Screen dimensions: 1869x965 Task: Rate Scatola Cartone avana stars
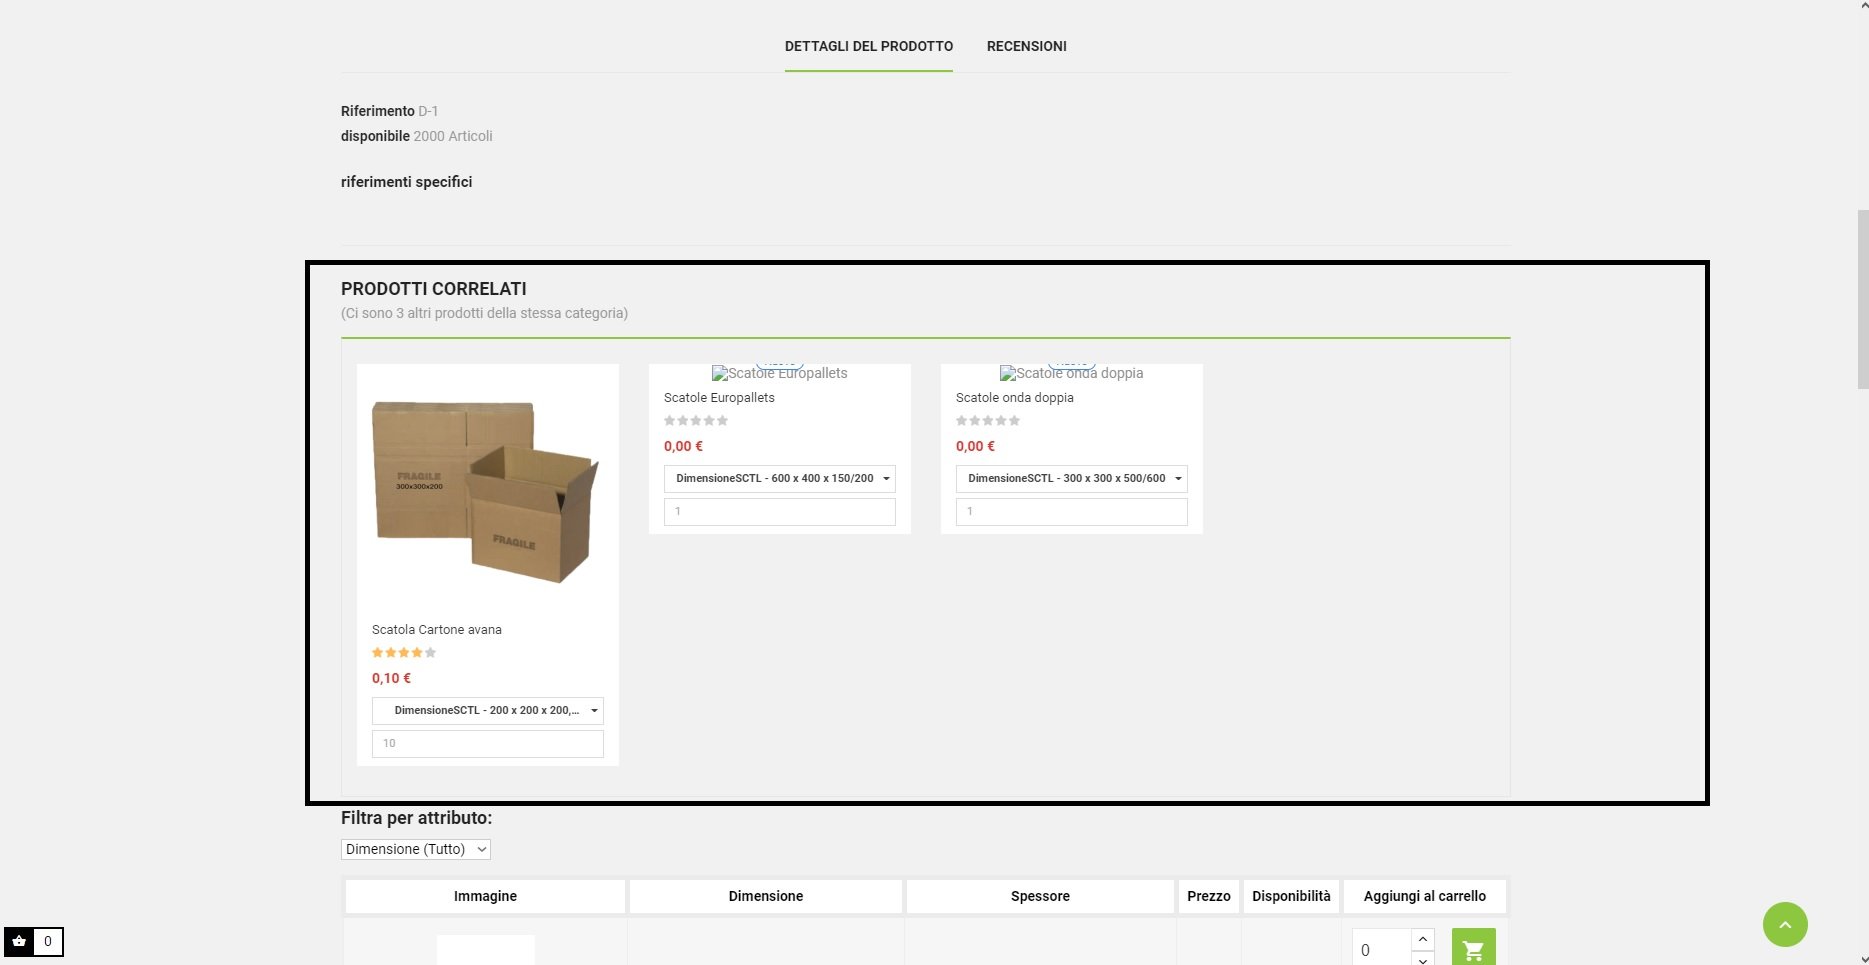click(x=404, y=653)
